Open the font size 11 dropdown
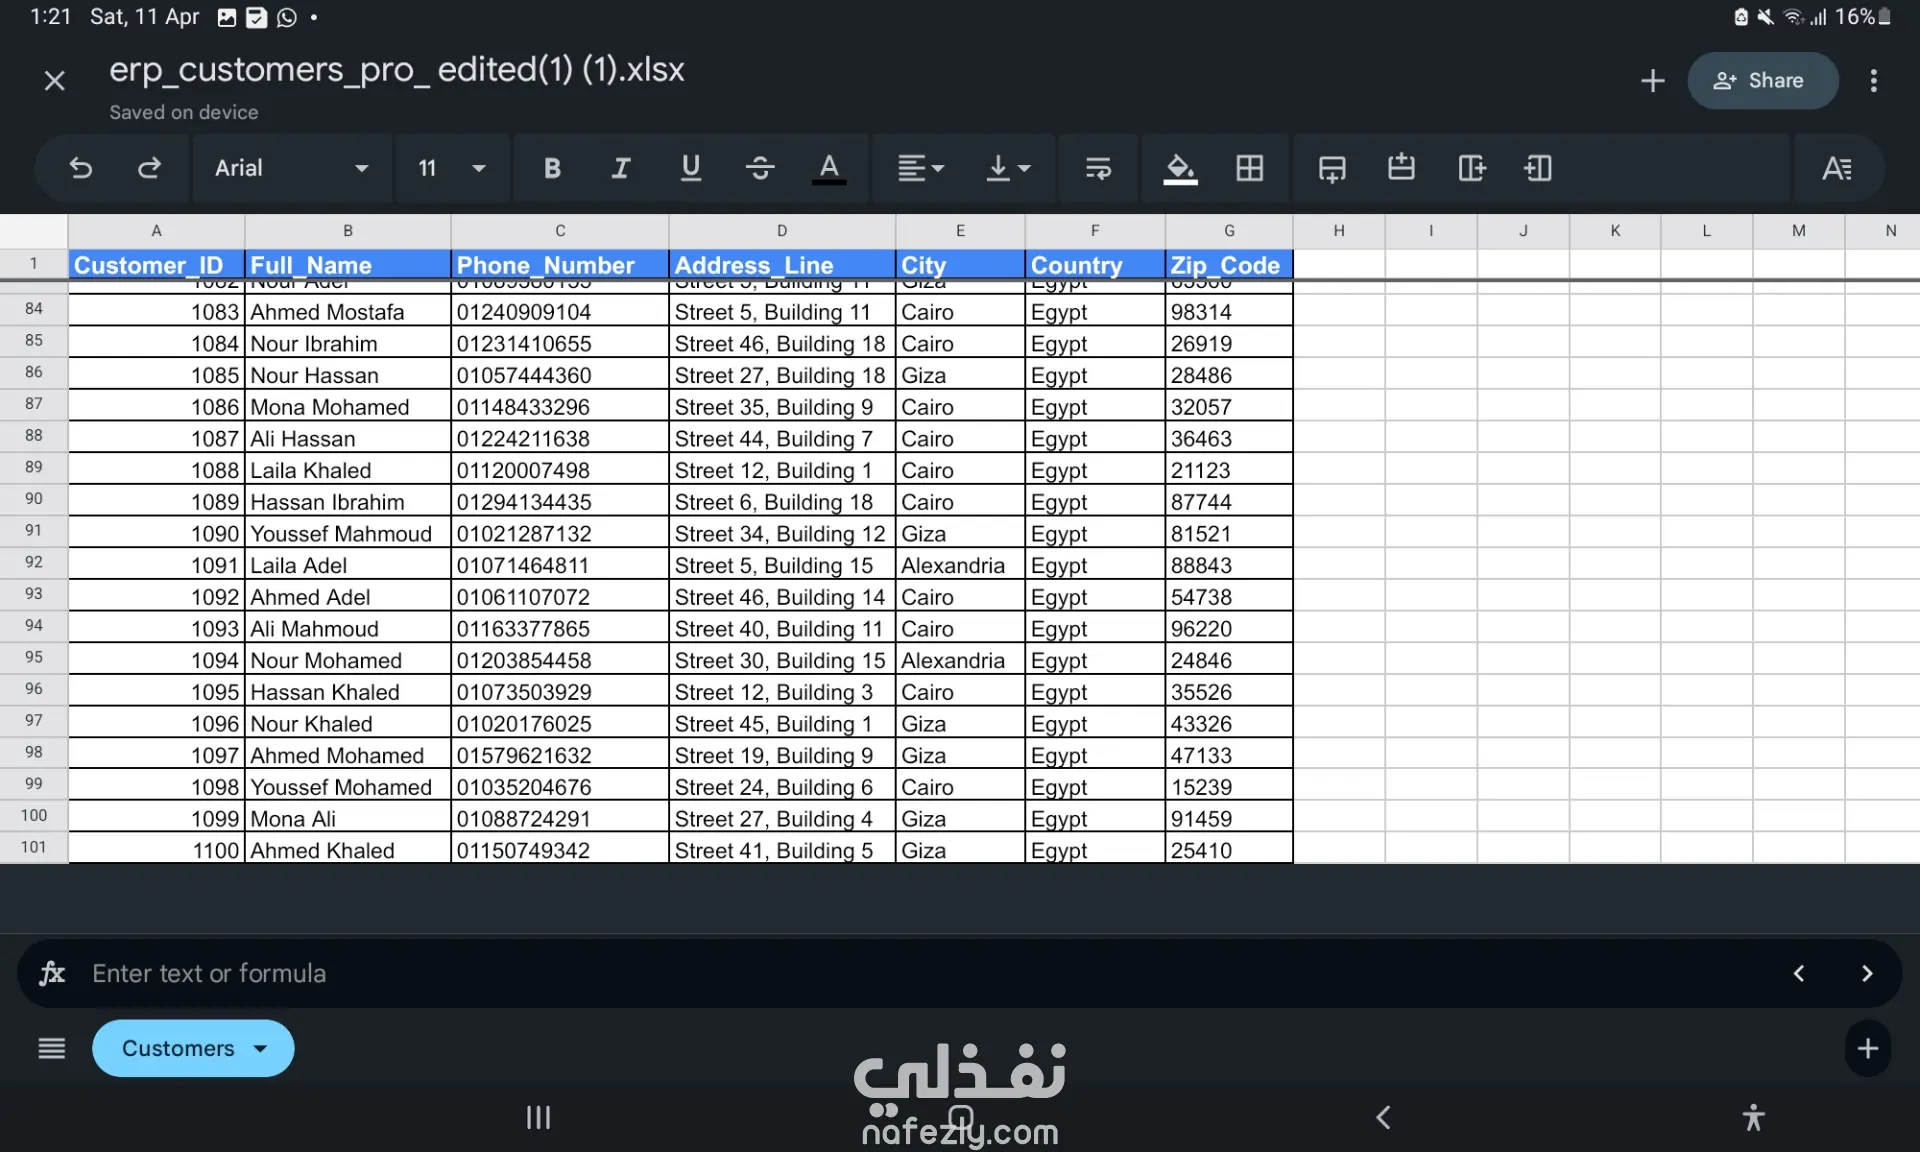Image resolution: width=1920 pixels, height=1152 pixels. click(x=451, y=168)
